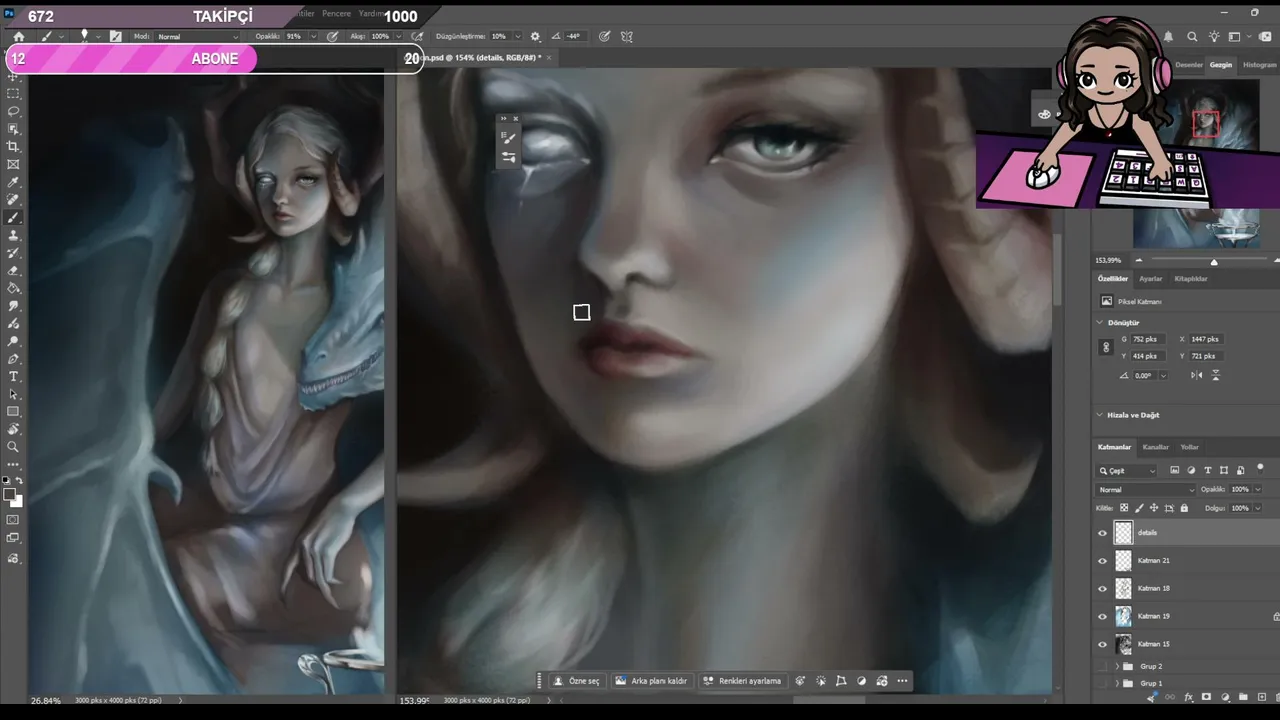Screen dimensions: 1280x720
Task: Toggle pressure for opacity button
Action: pos(332,37)
